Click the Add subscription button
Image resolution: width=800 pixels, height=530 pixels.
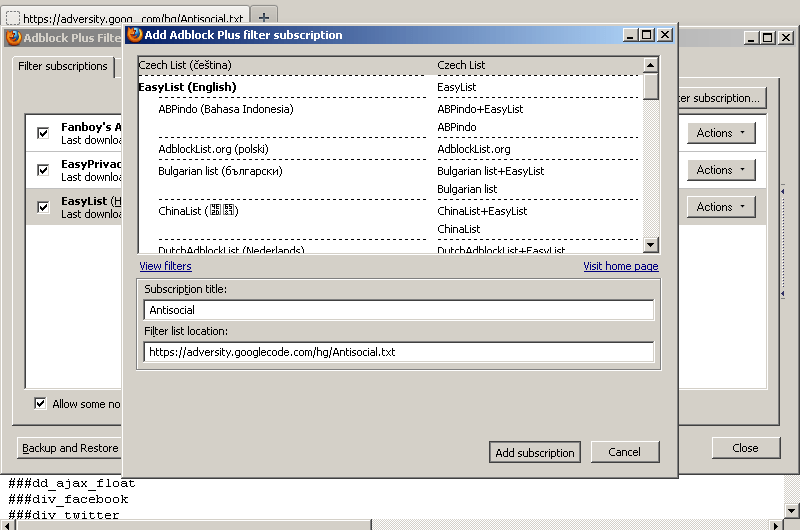pos(535,452)
